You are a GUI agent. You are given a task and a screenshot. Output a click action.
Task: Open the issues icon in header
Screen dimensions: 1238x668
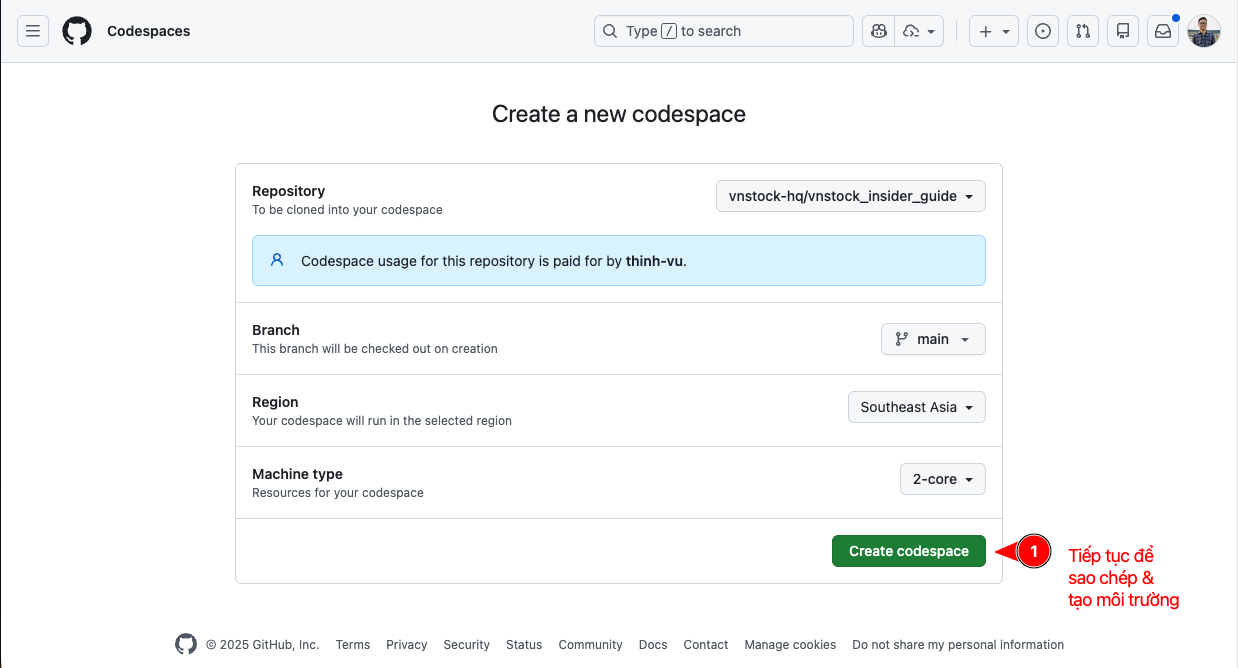pyautogui.click(x=1043, y=31)
